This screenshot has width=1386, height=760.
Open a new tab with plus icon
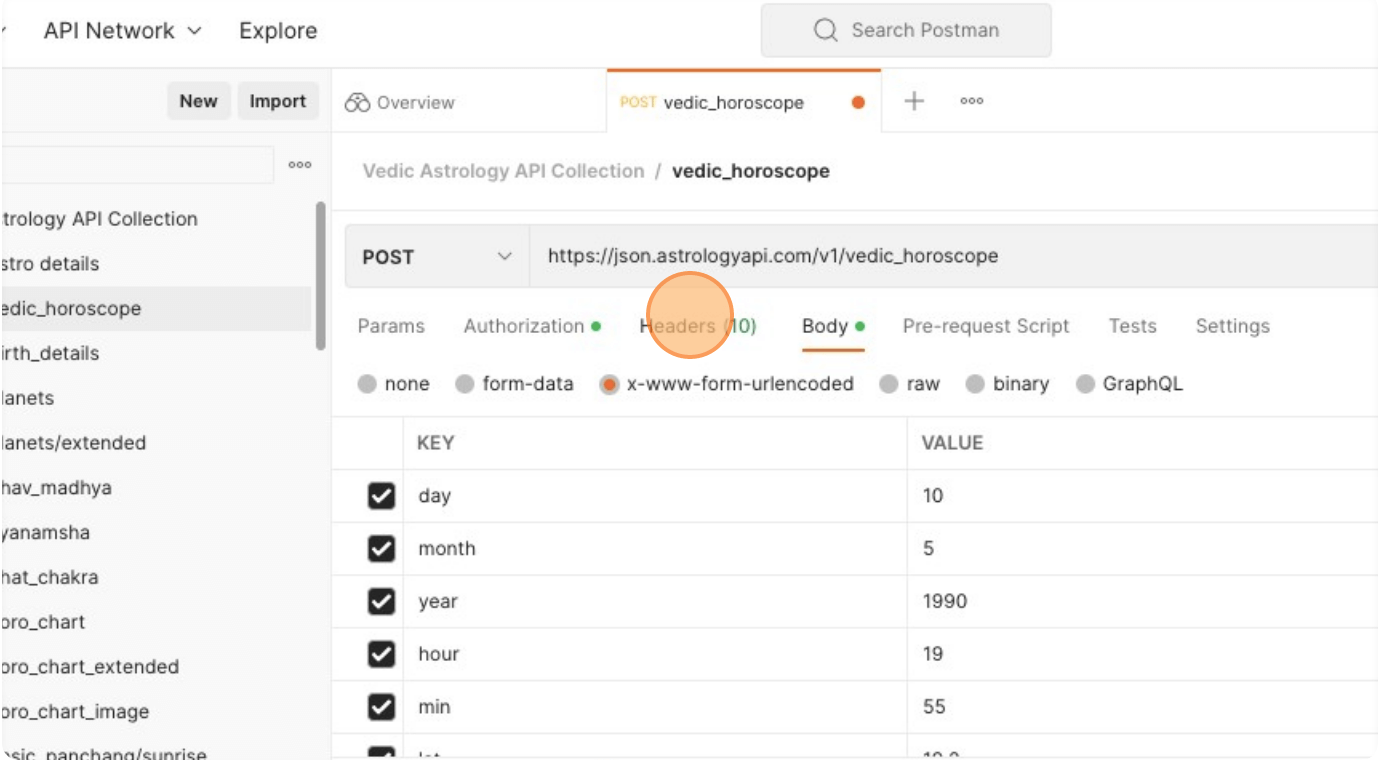tap(914, 101)
